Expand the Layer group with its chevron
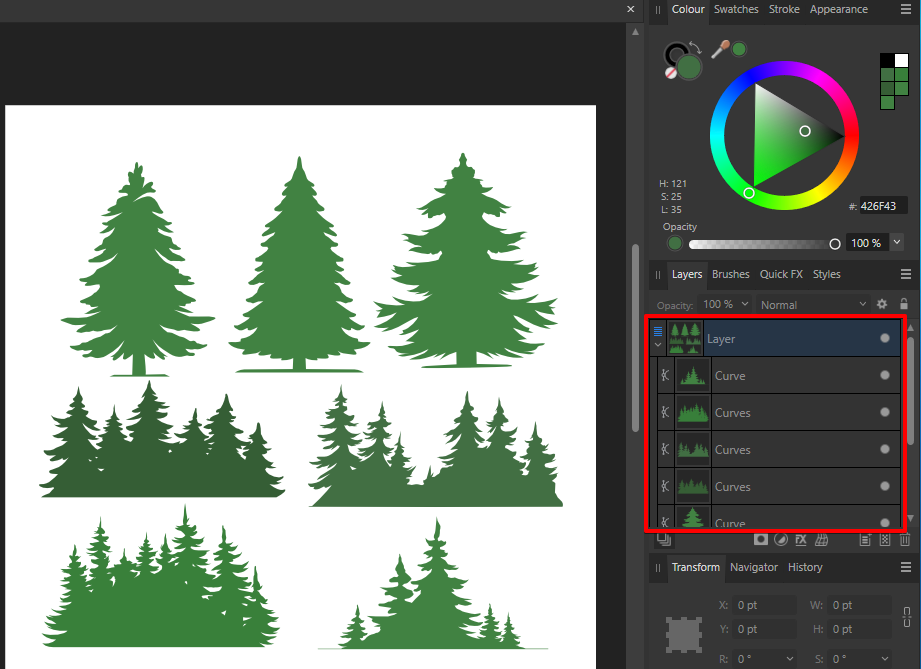The image size is (921, 669). [658, 345]
